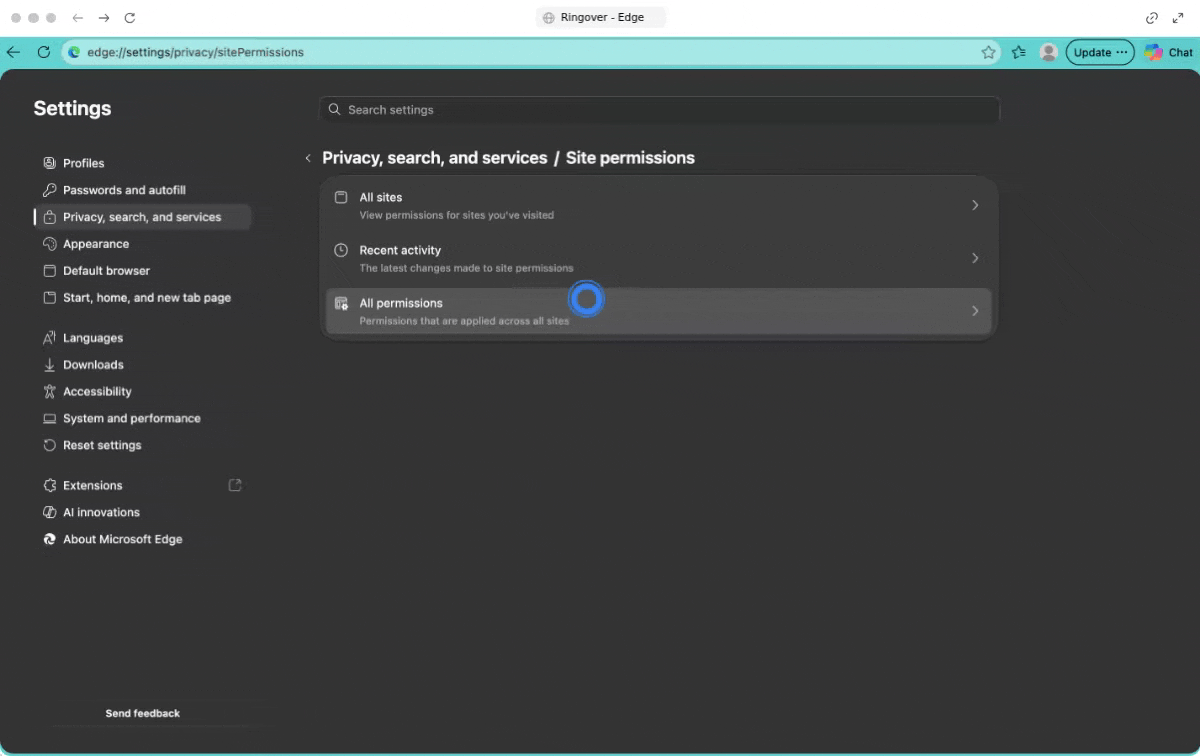Click the Profiles person icon
1200x756 pixels.
50,163
